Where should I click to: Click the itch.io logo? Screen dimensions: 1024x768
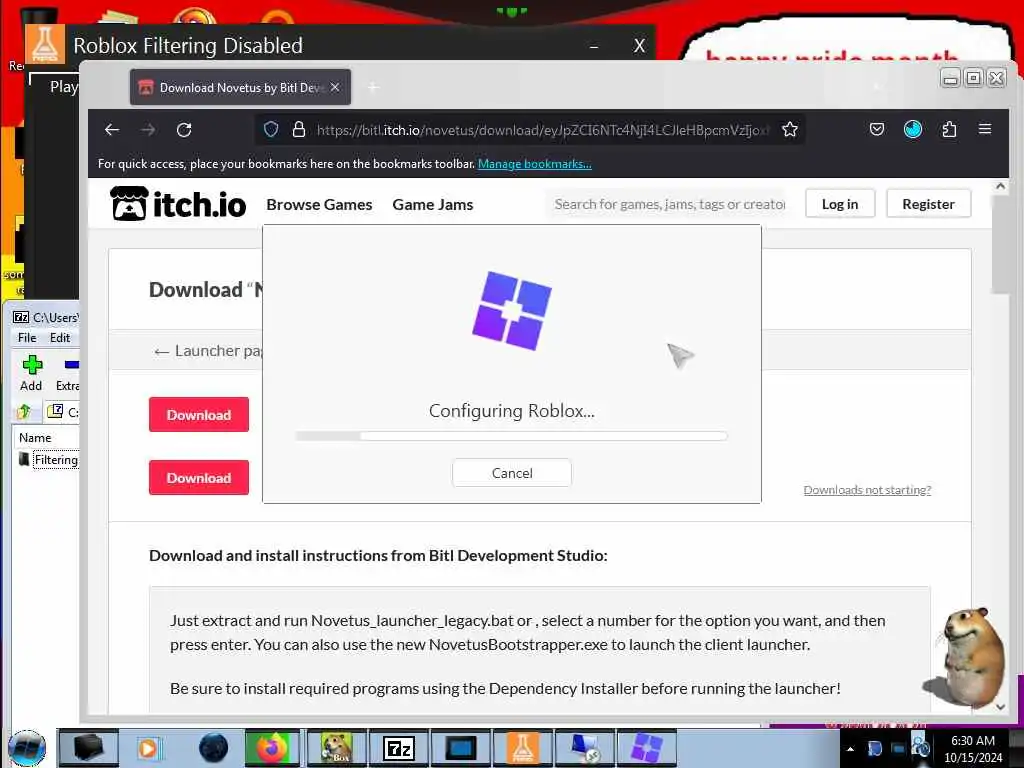(x=178, y=204)
